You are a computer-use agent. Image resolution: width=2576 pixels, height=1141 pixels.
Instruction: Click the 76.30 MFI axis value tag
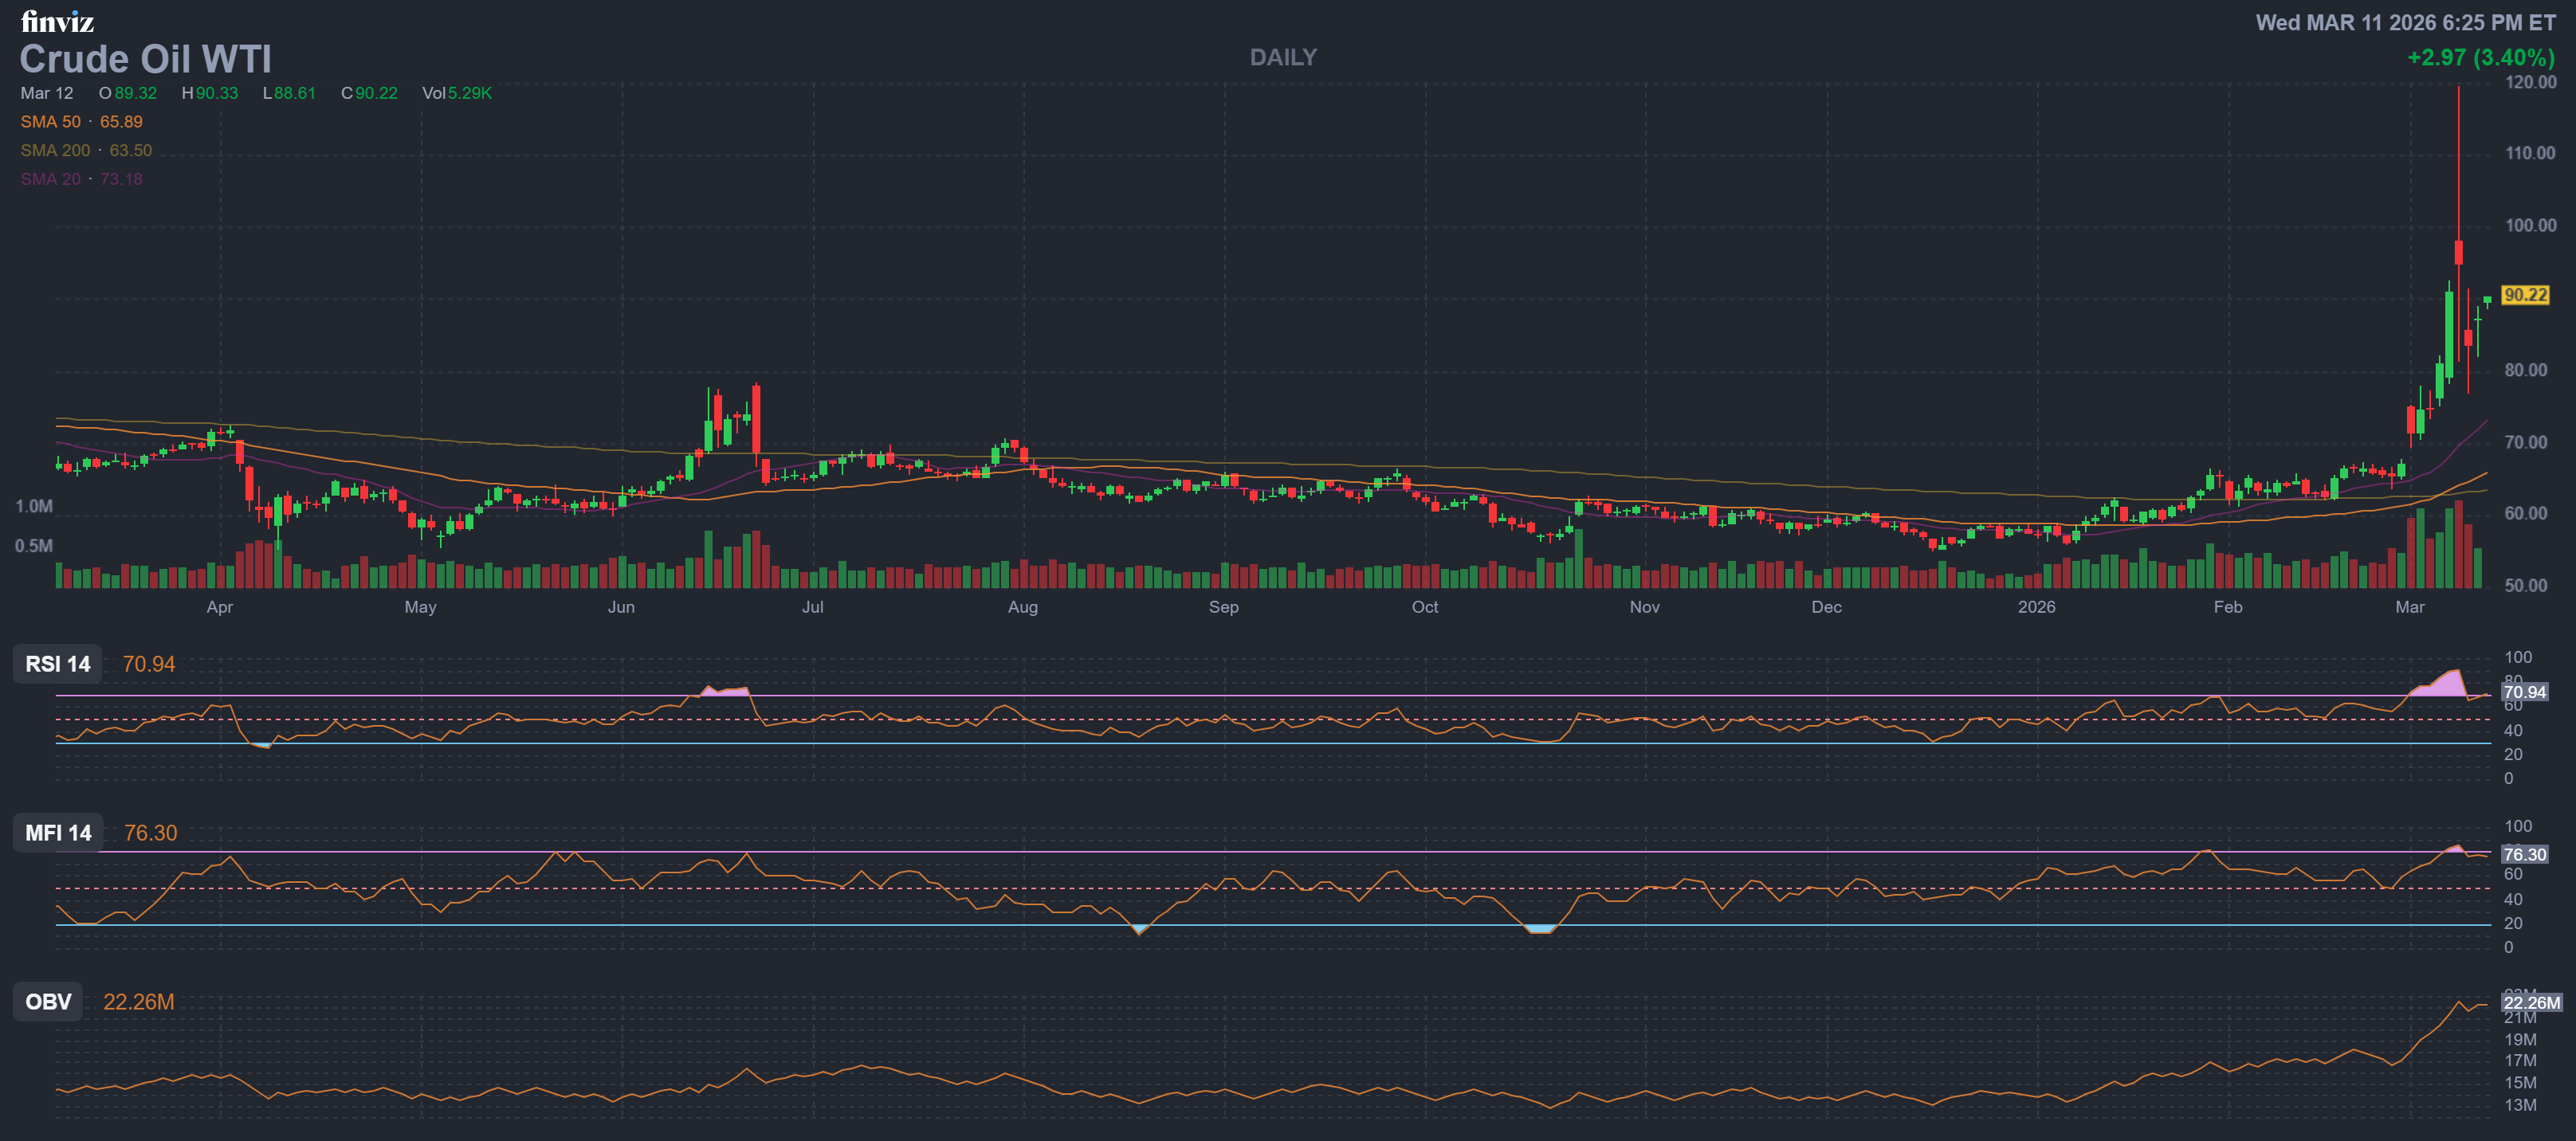tap(2524, 854)
